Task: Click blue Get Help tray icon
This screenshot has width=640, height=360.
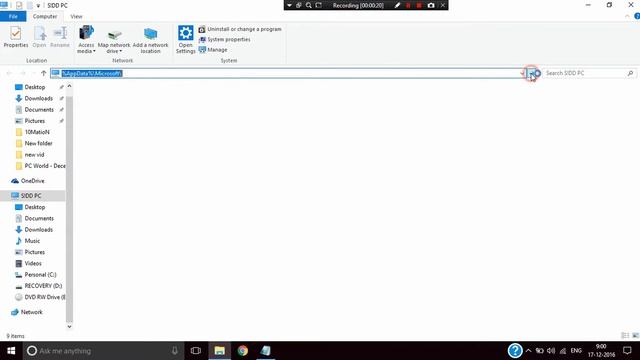Action: [515, 351]
